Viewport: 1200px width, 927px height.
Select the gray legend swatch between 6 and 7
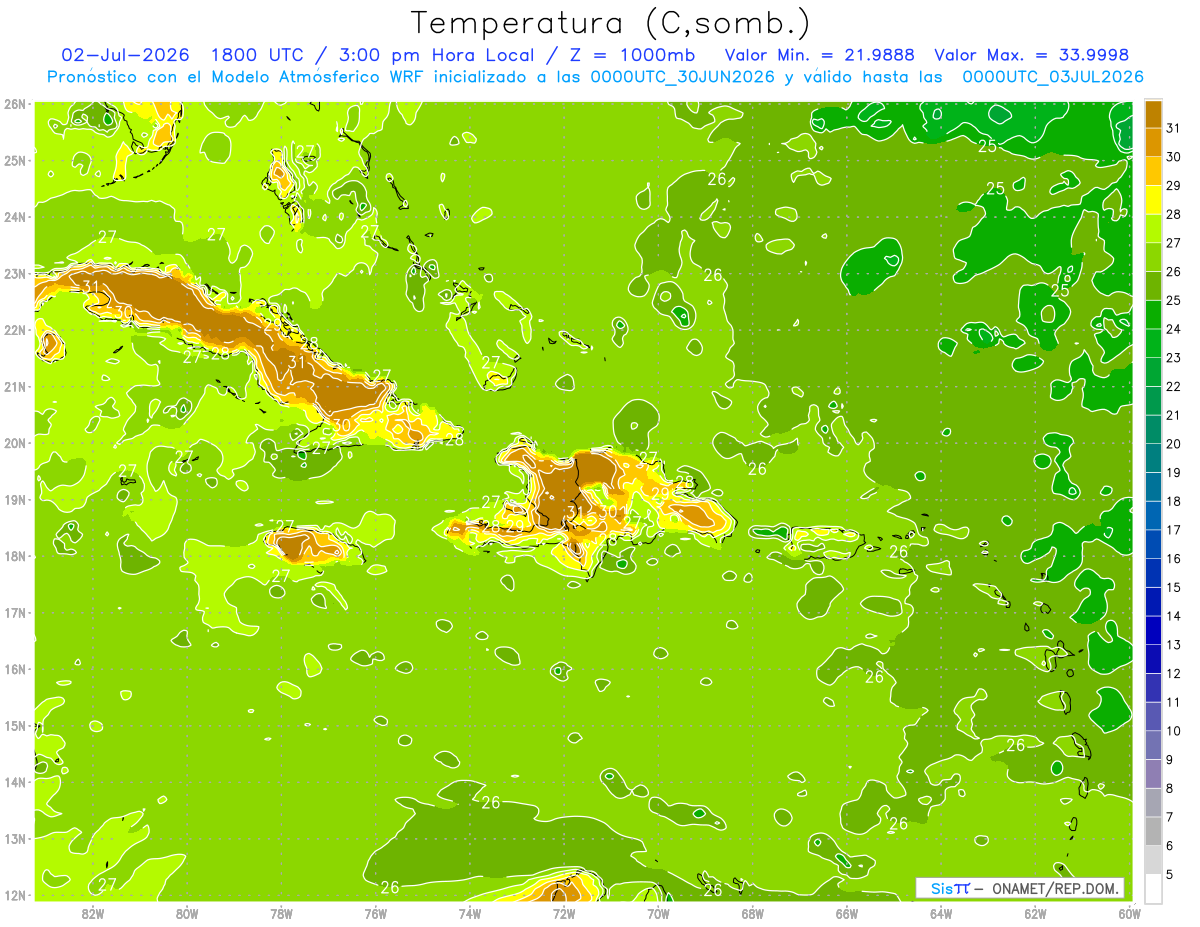(x=1153, y=831)
